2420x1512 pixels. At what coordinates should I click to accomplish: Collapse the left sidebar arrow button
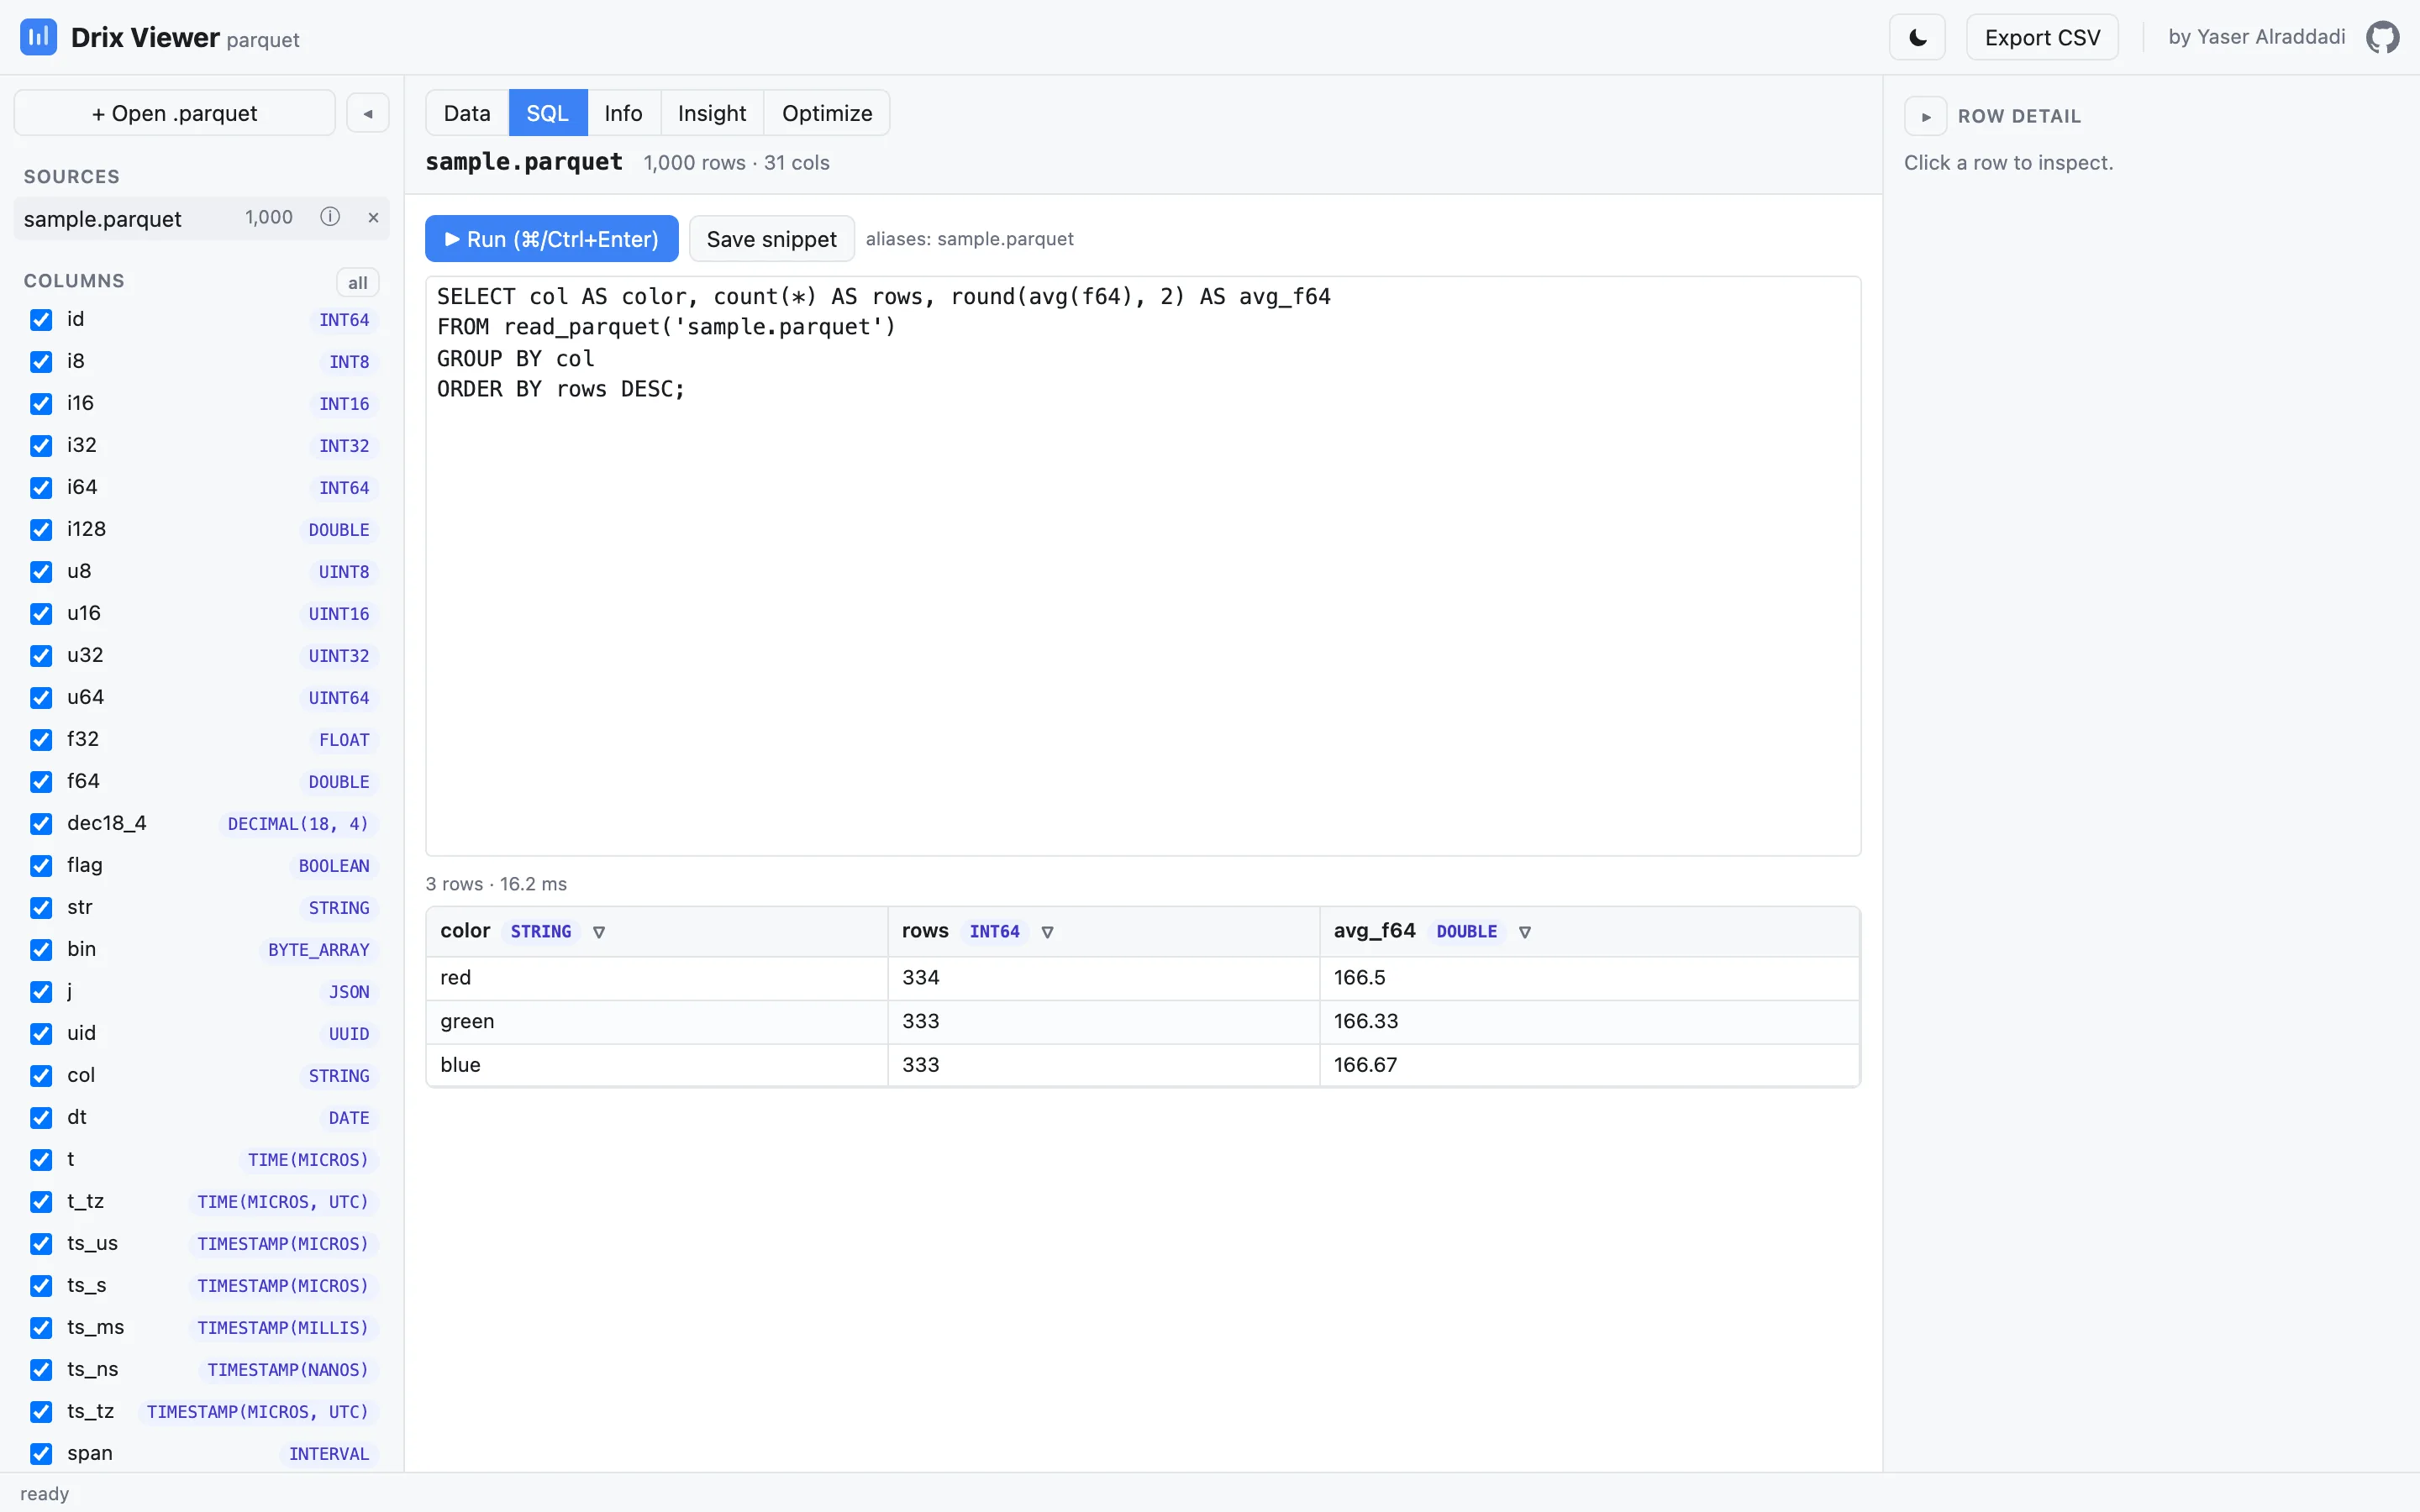click(x=368, y=113)
